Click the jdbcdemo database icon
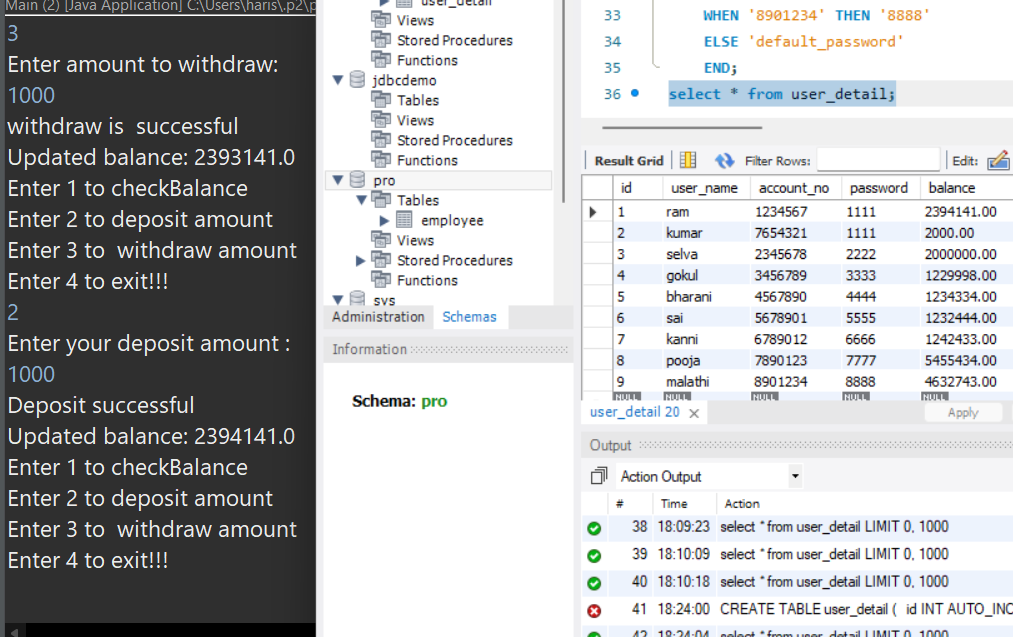The width and height of the screenshot is (1013, 637). point(358,80)
